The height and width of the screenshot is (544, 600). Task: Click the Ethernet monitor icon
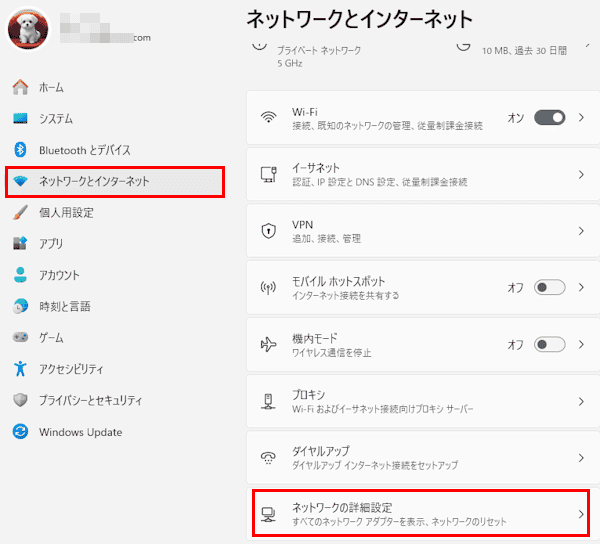tap(269, 174)
